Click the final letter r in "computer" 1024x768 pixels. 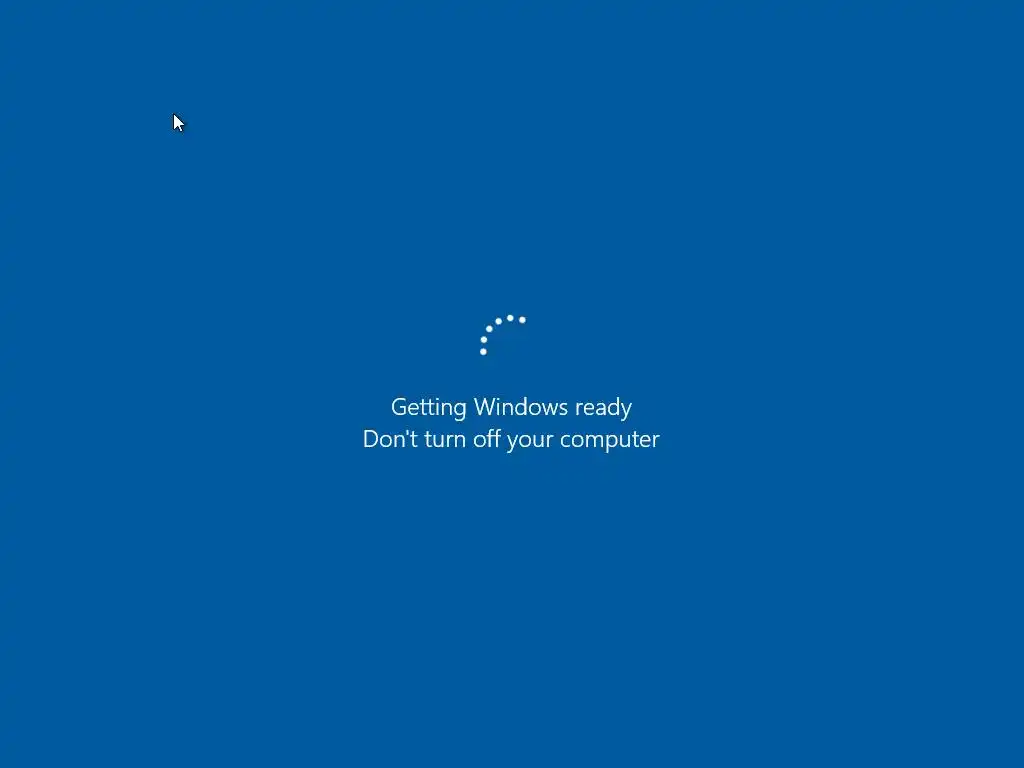(x=655, y=441)
